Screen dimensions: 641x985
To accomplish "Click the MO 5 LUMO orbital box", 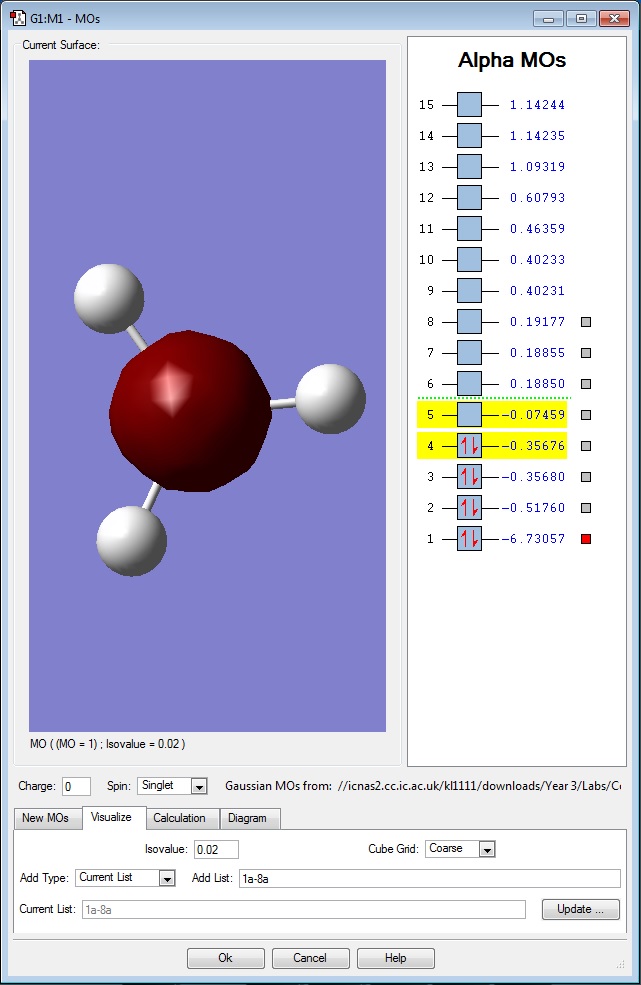I will tap(469, 415).
